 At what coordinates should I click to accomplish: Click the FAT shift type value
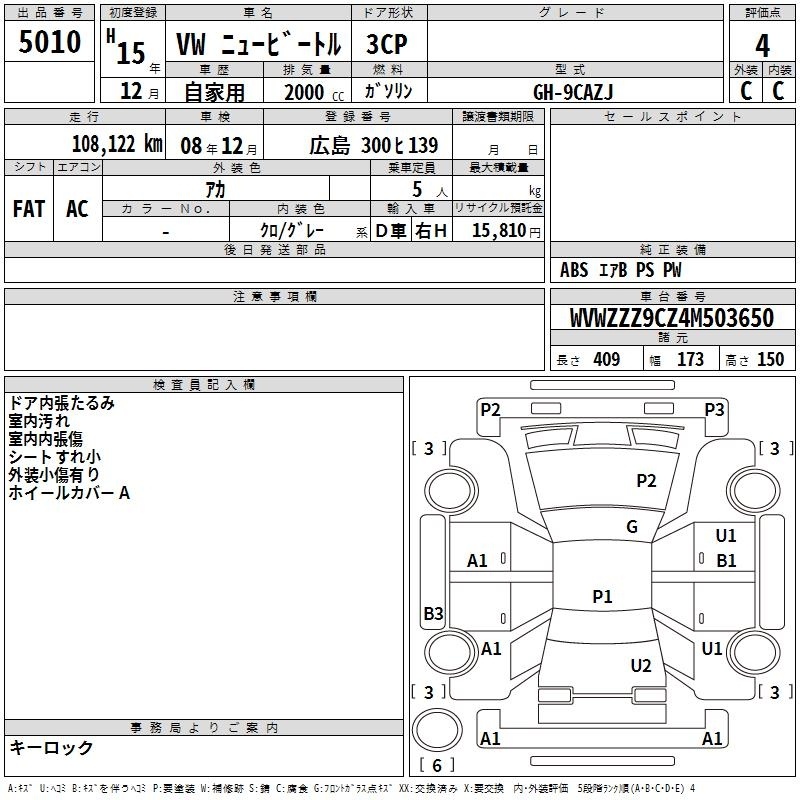(x=28, y=209)
